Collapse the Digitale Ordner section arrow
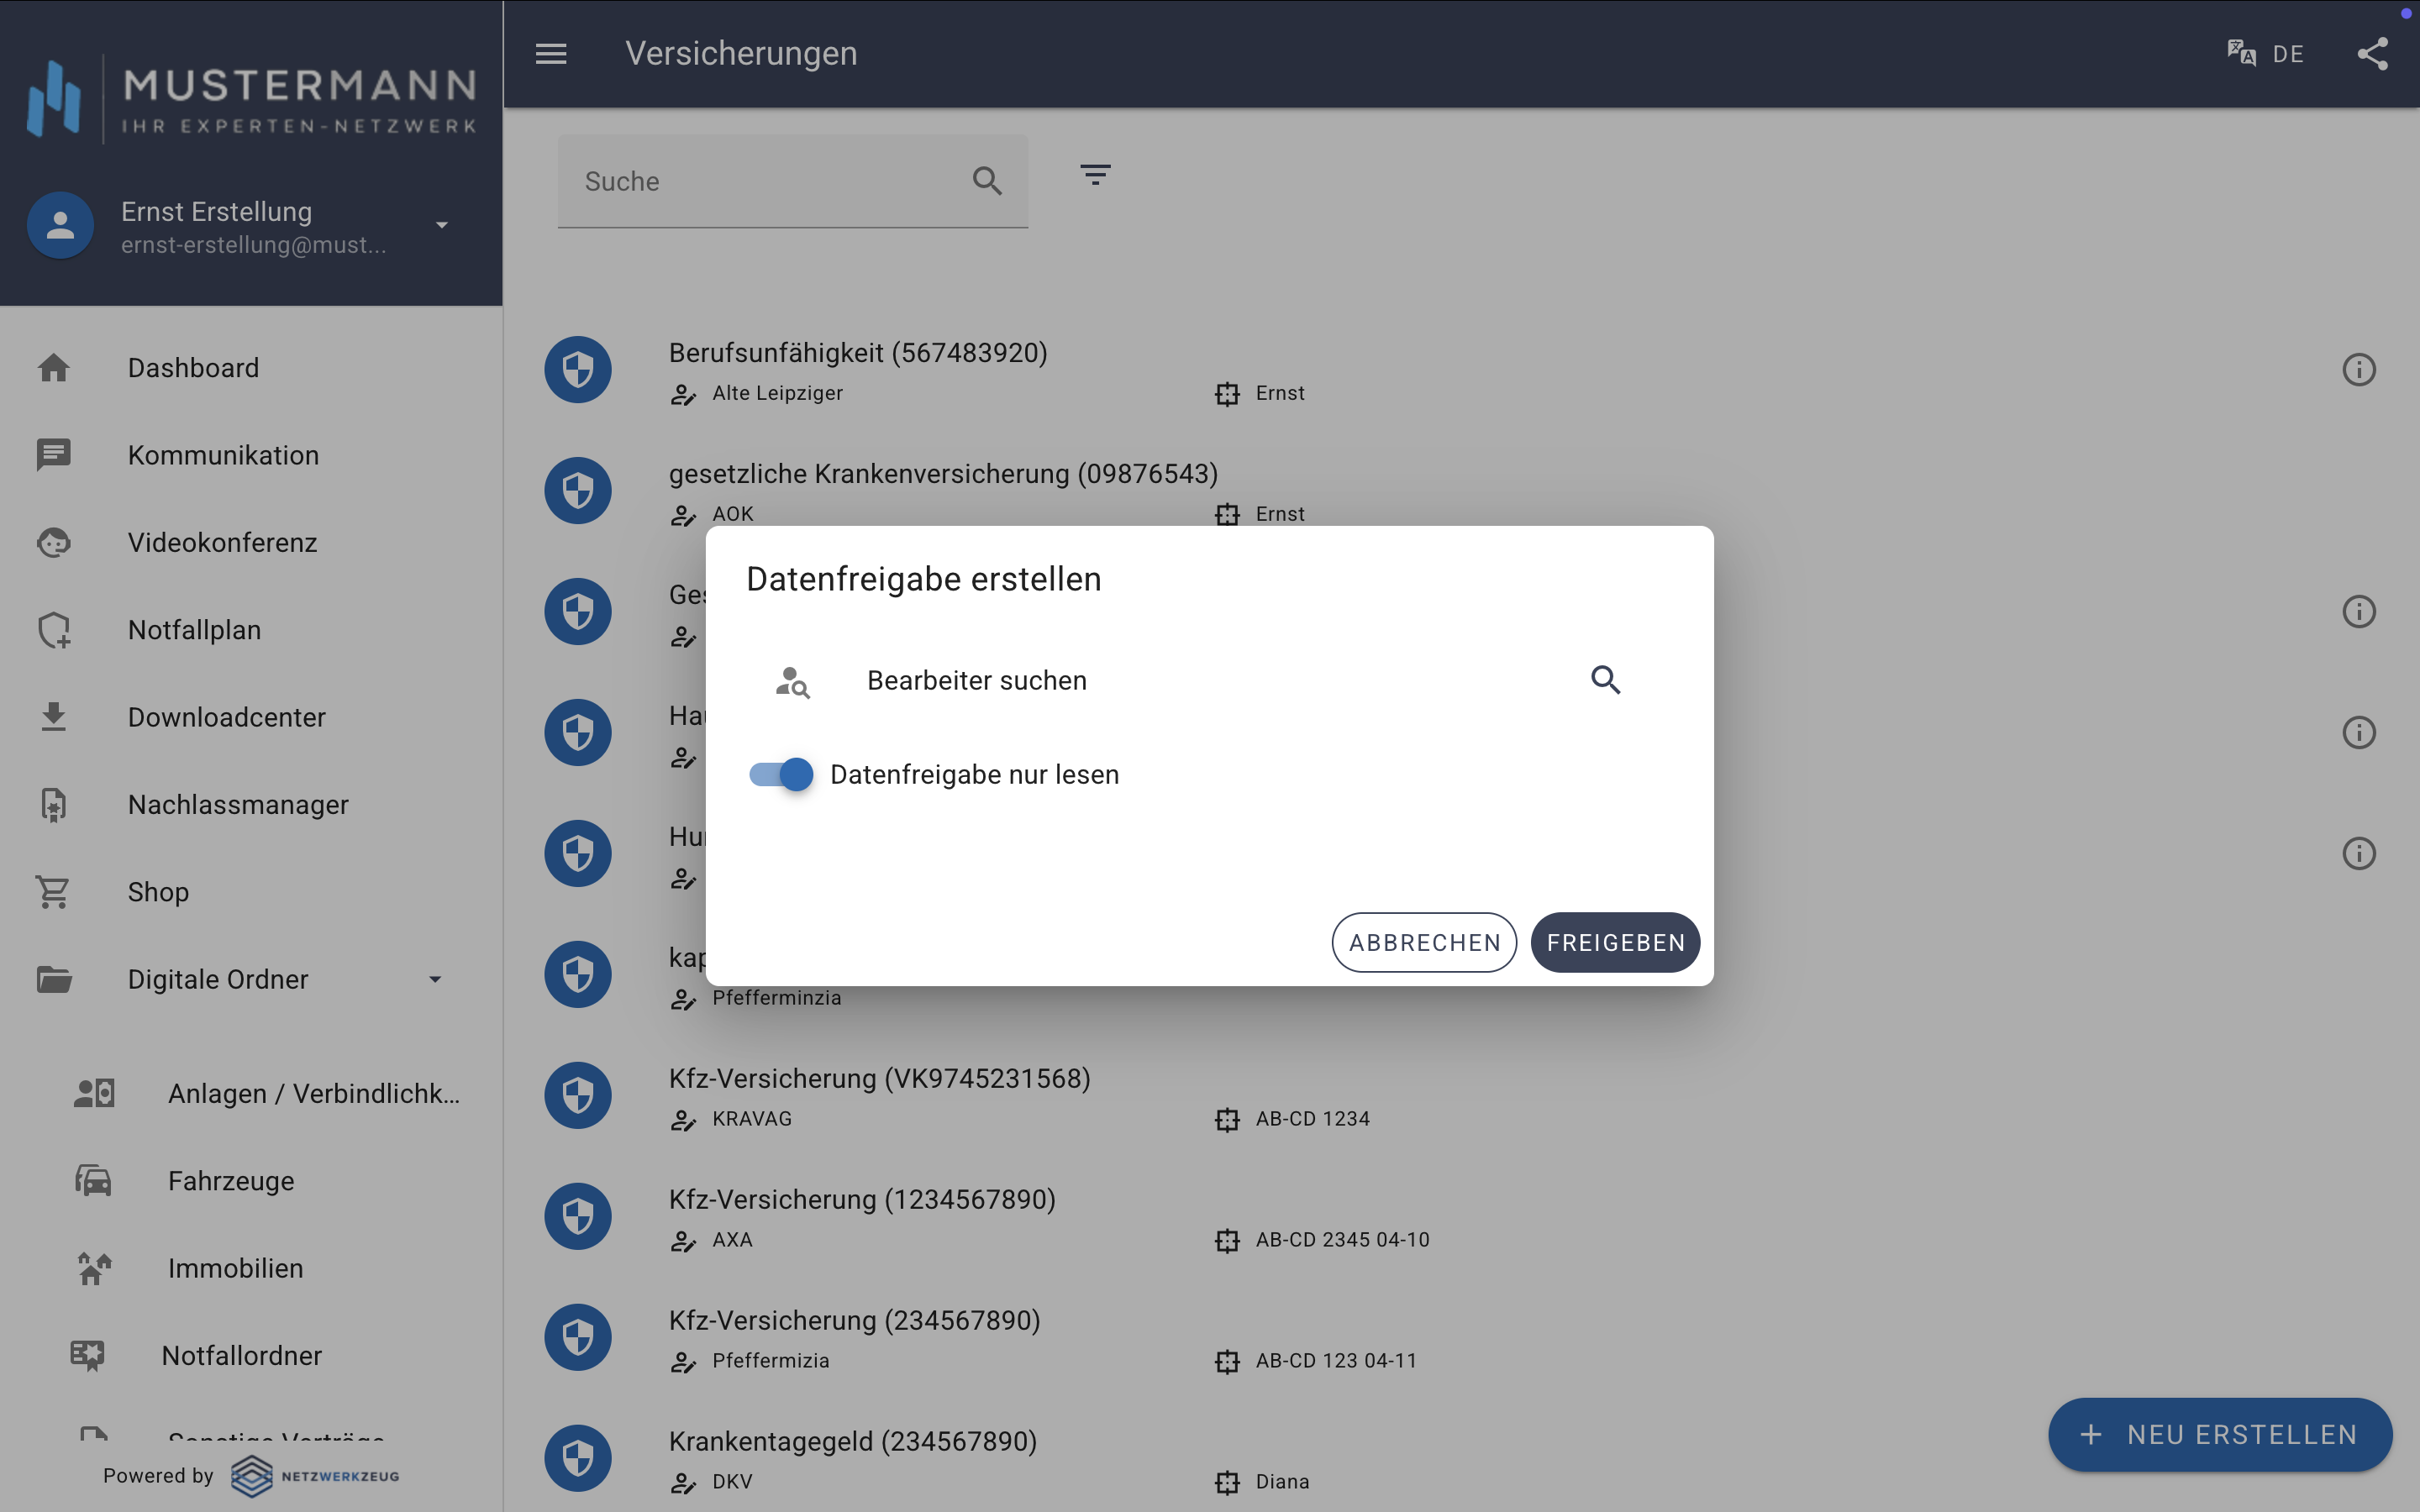This screenshot has width=2420, height=1512. point(435,980)
